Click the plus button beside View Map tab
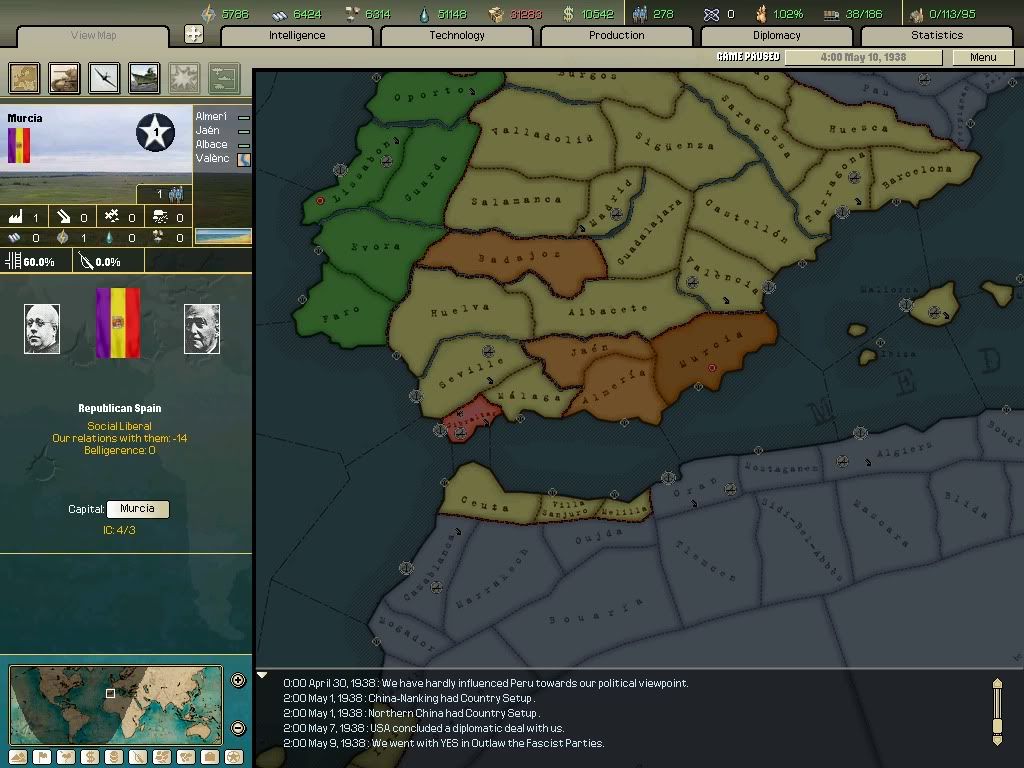The height and width of the screenshot is (768, 1024). point(193,34)
